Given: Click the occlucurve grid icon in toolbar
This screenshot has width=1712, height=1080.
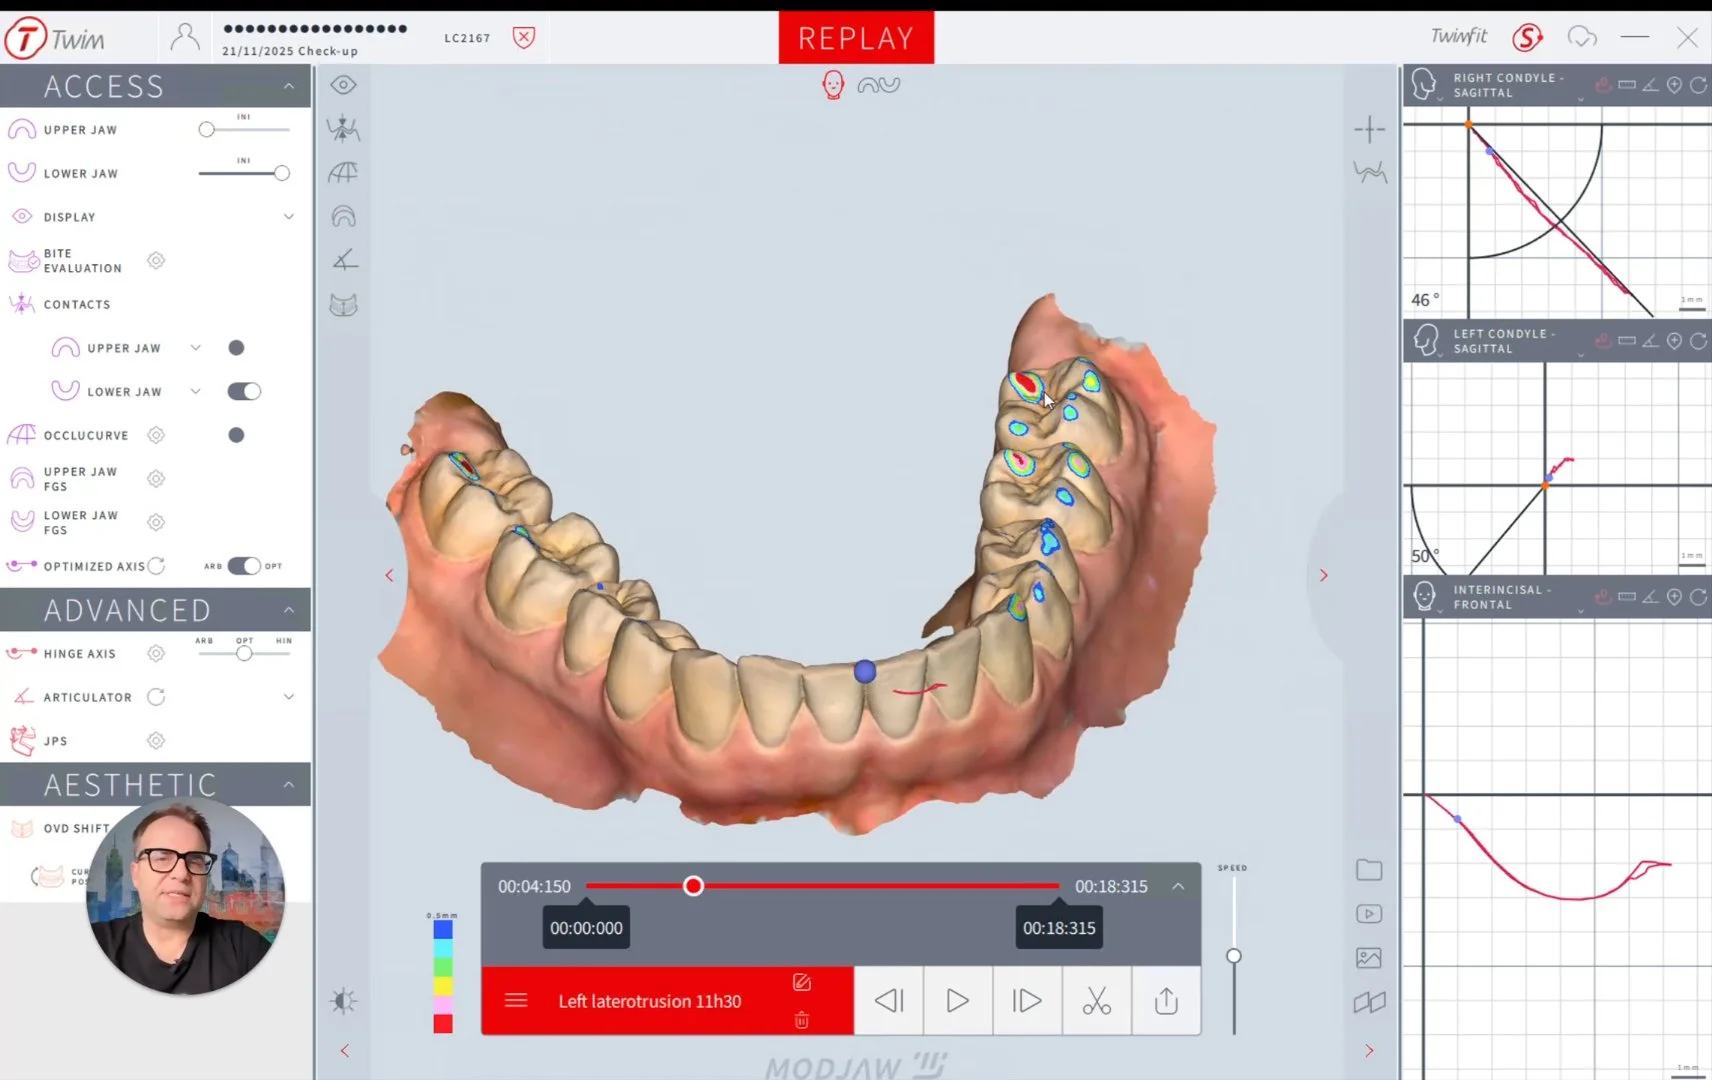Looking at the screenshot, I should coord(343,172).
